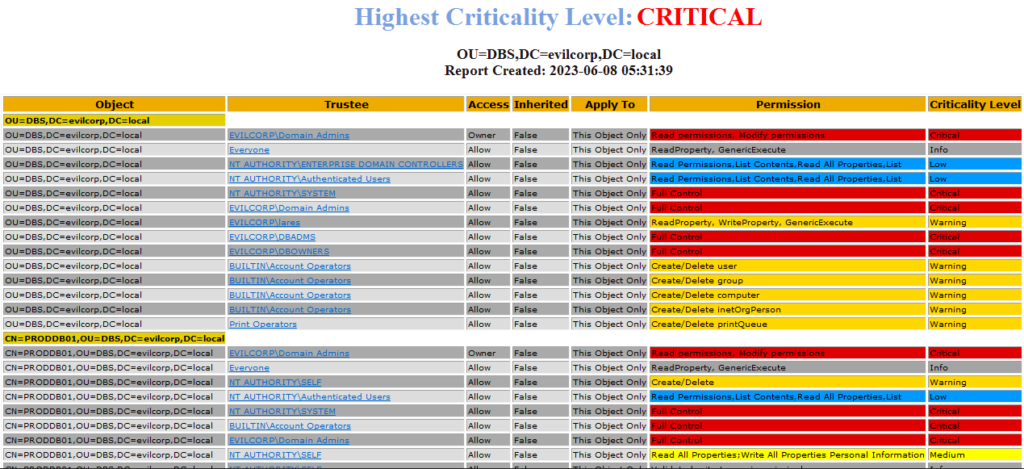
Task: Select 'ReadProperty, WriteProperty, GenericExecute' permission cell
Action: pos(788,222)
